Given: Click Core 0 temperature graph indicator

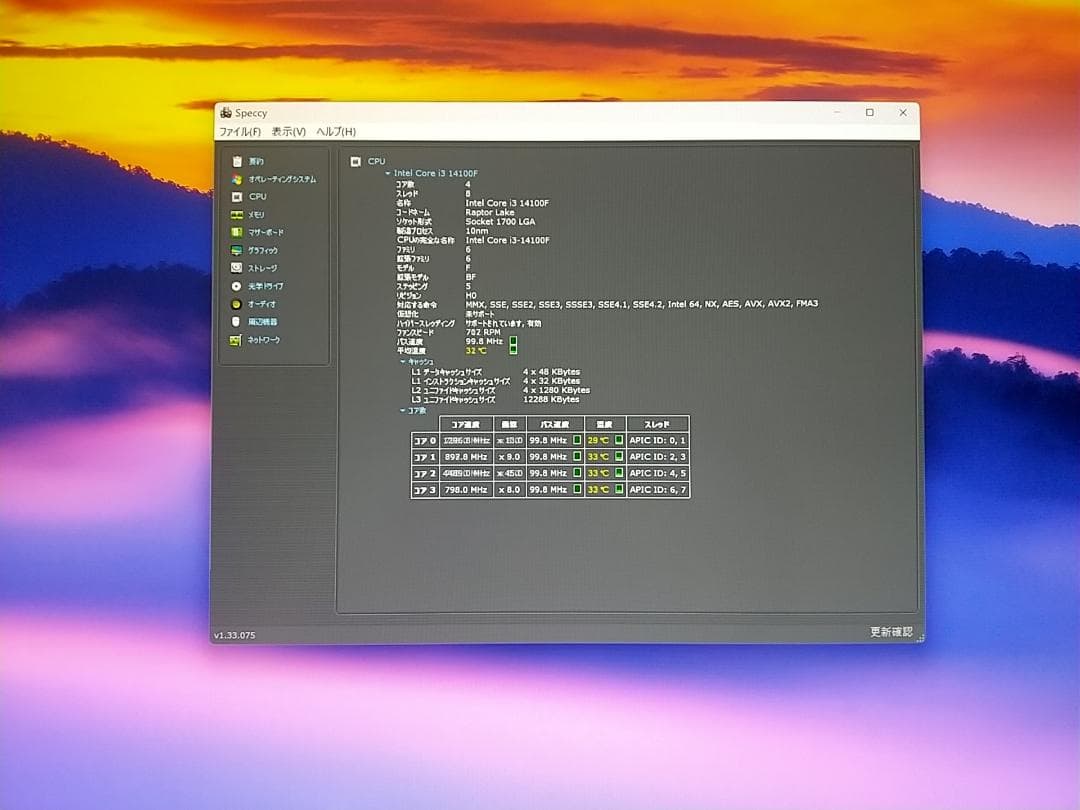Looking at the screenshot, I should pyautogui.click(x=618, y=440).
